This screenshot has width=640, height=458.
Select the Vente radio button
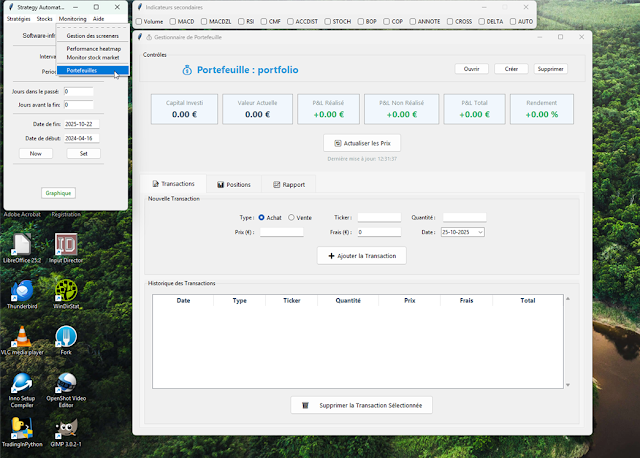[292, 217]
